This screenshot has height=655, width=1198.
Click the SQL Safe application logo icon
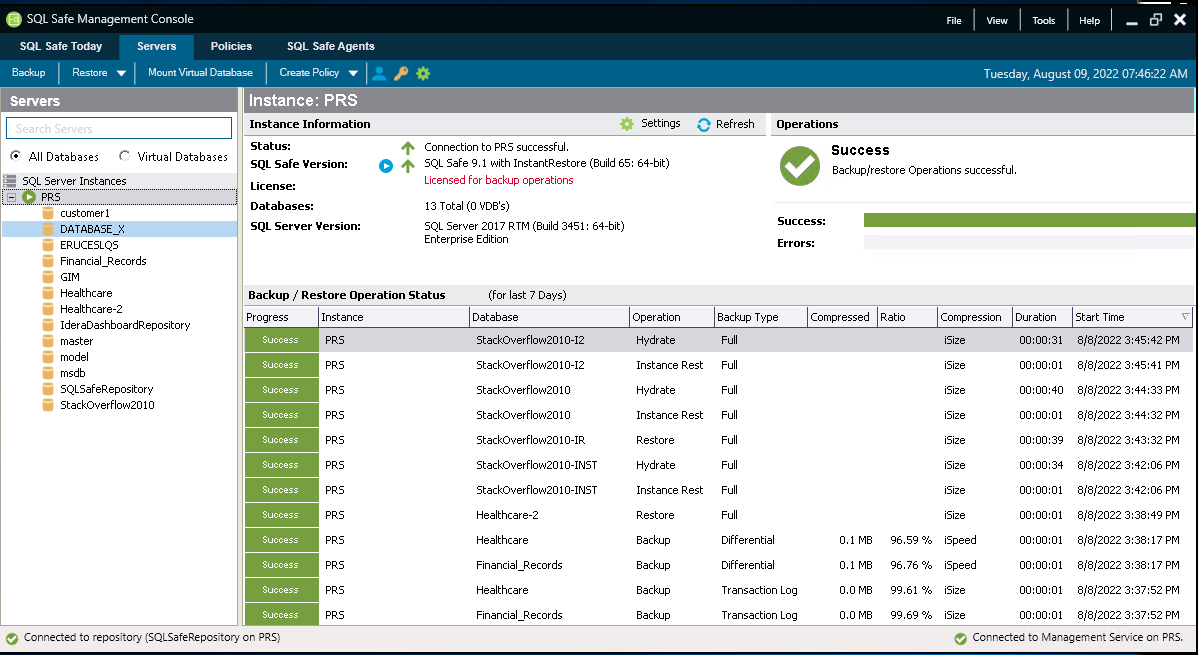13,19
